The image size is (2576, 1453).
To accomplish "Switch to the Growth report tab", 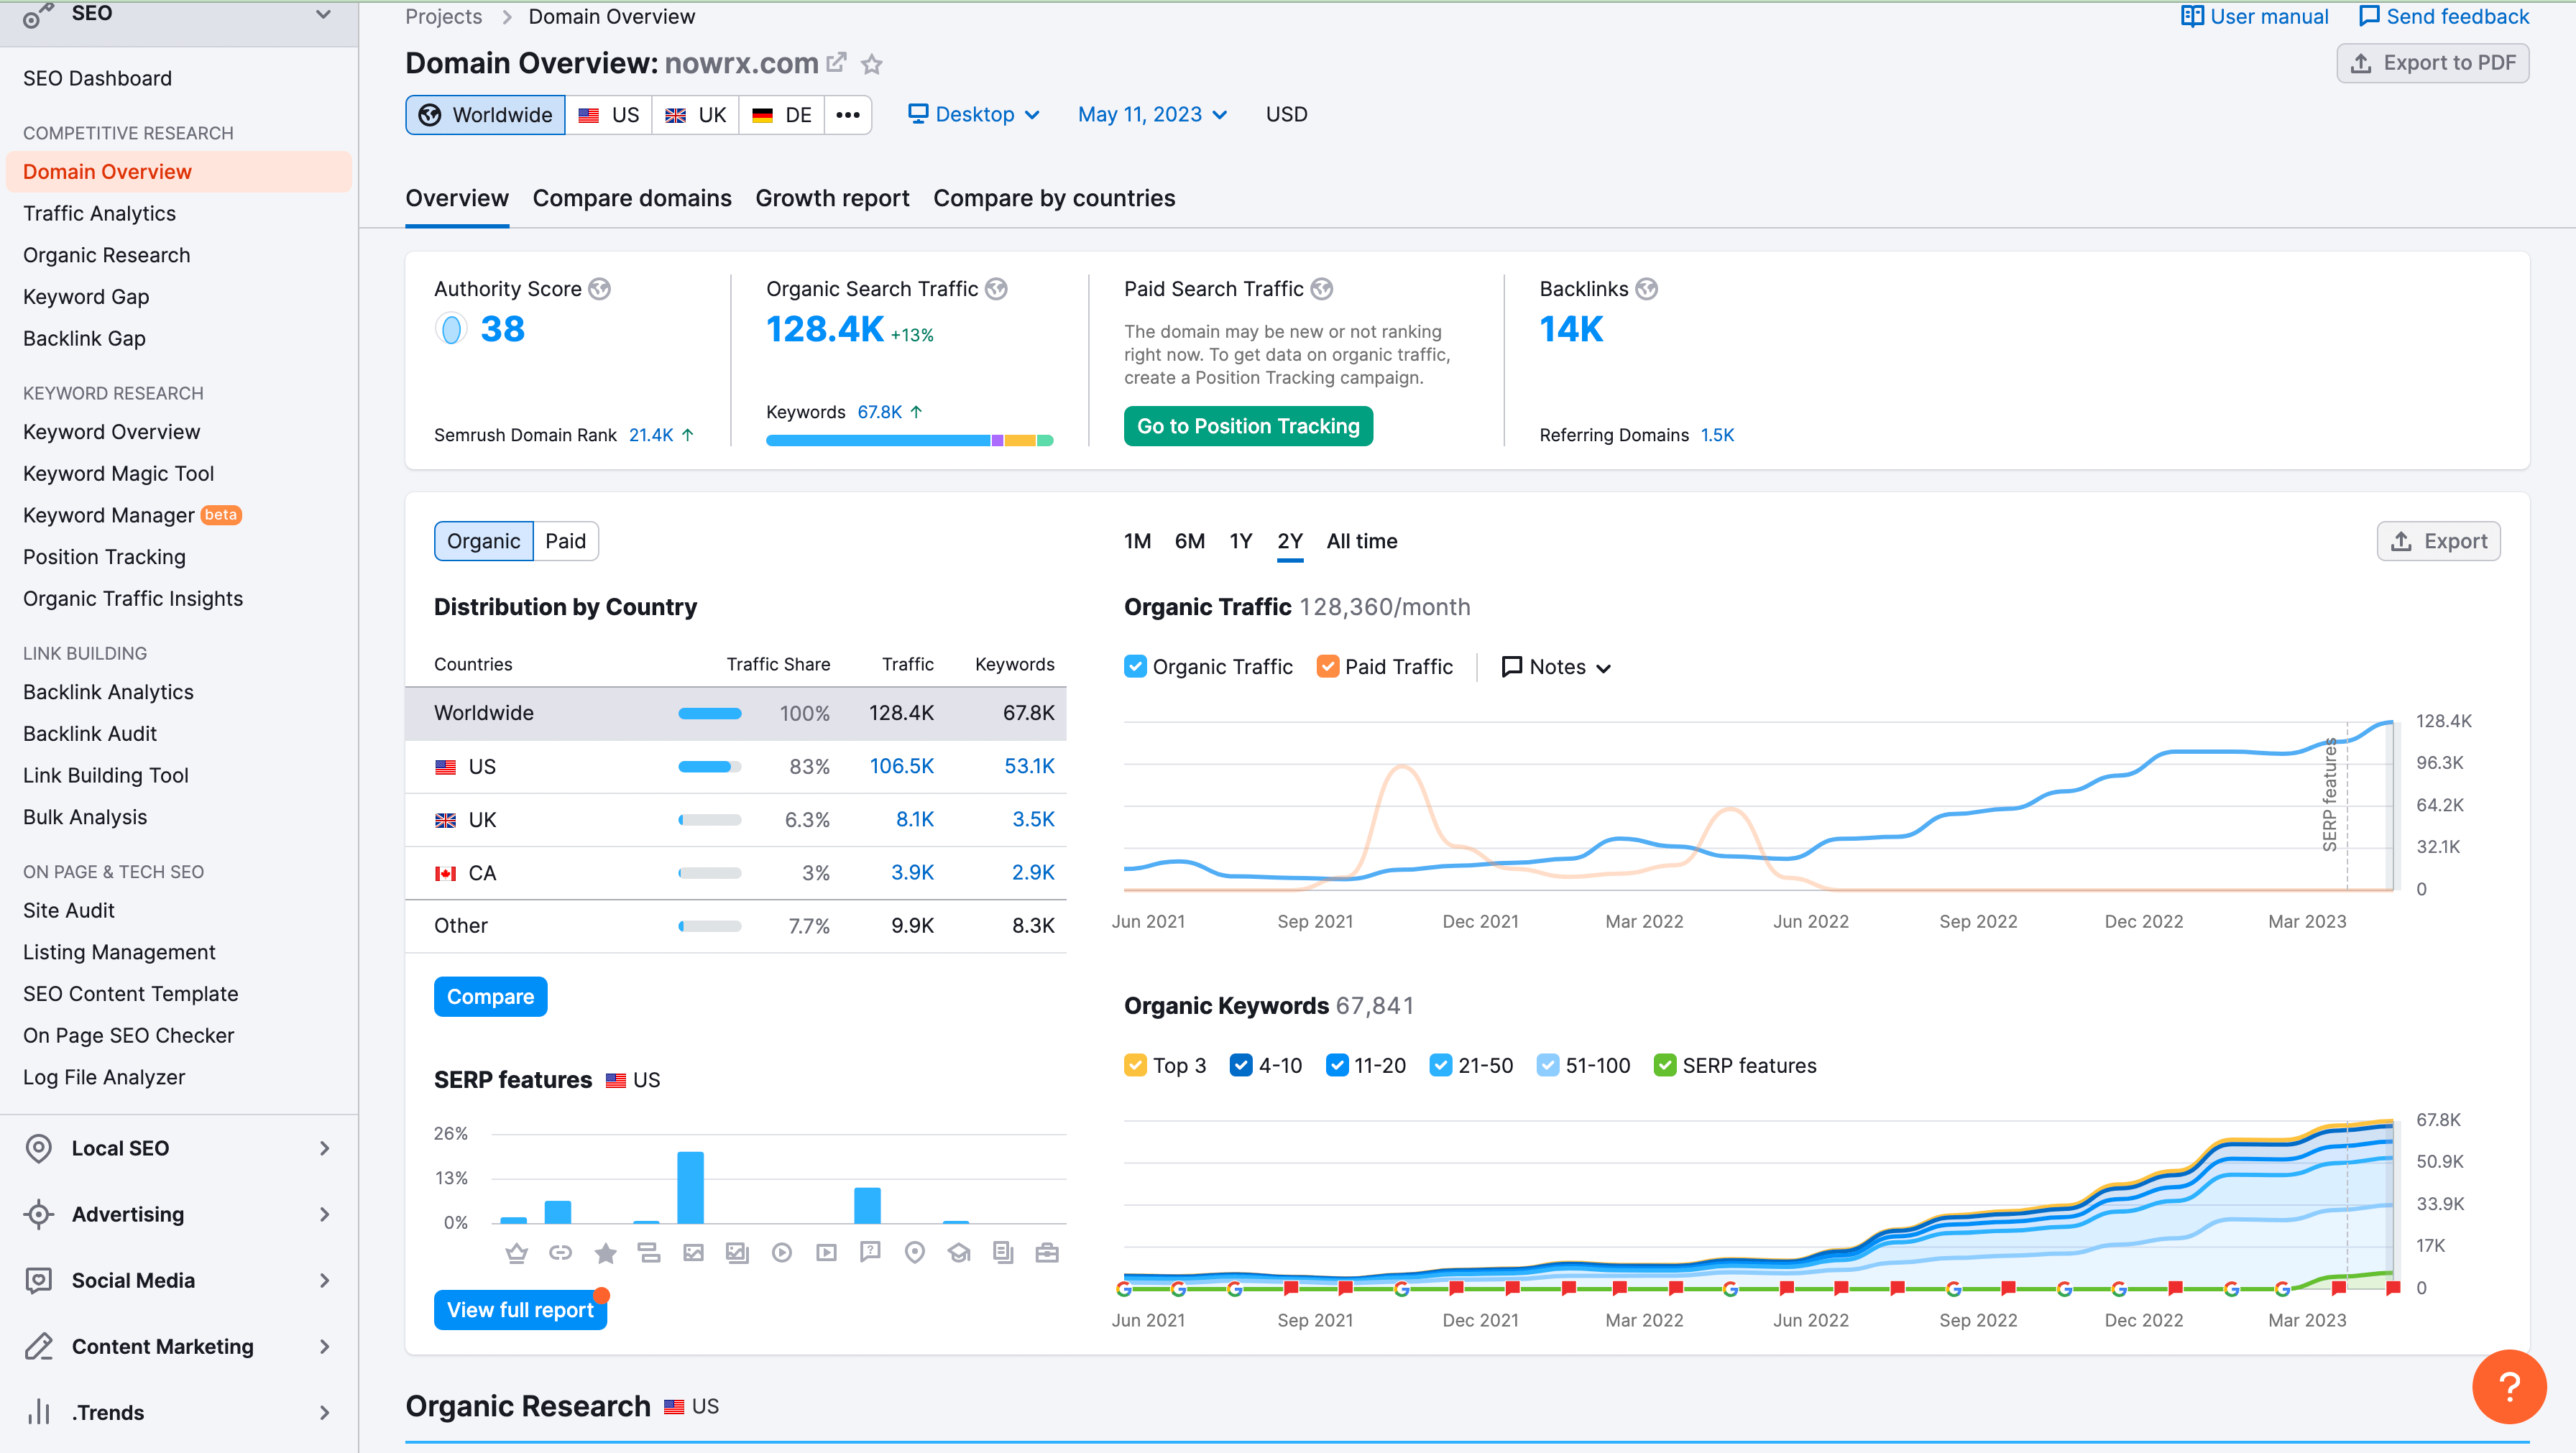I will coord(832,196).
